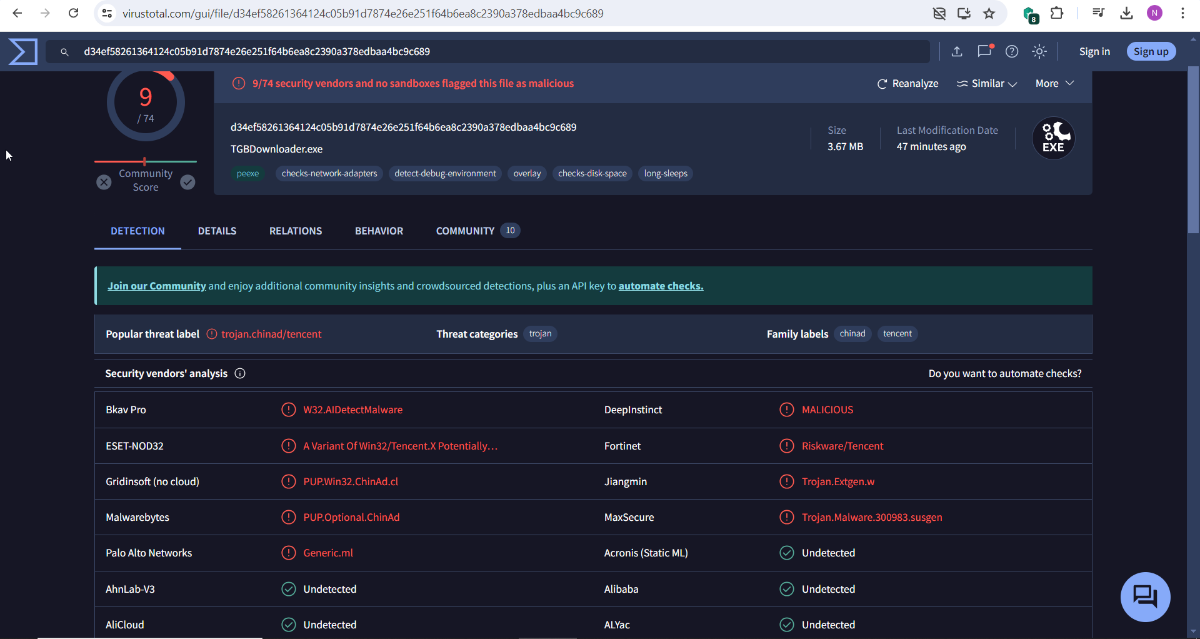Open the notifications chat bubble icon
The width and height of the screenshot is (1200, 639).
[x=984, y=51]
